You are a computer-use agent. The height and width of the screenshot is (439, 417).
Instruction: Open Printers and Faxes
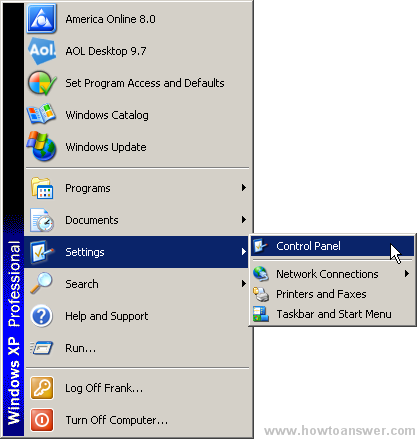[x=332, y=294]
